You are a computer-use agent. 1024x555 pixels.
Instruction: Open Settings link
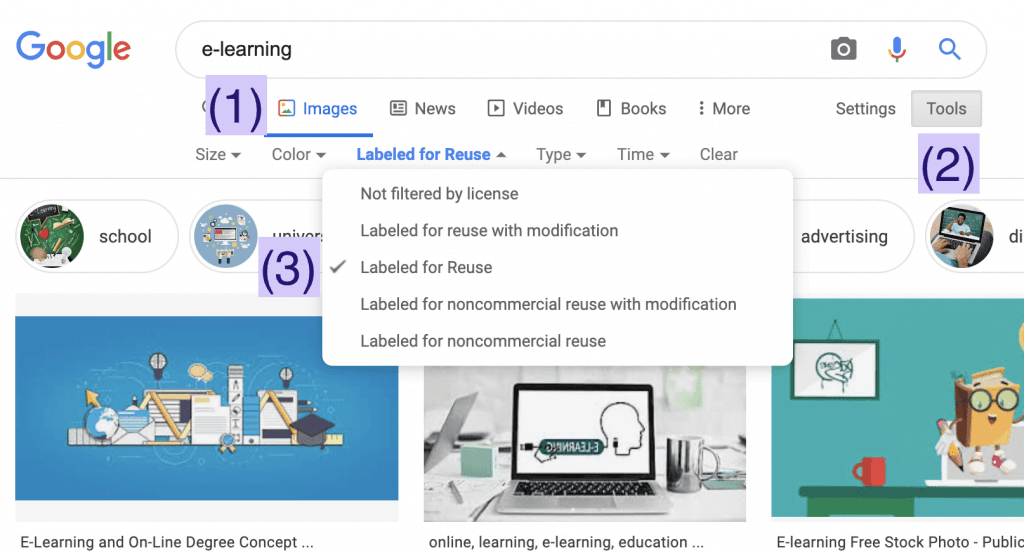click(865, 108)
